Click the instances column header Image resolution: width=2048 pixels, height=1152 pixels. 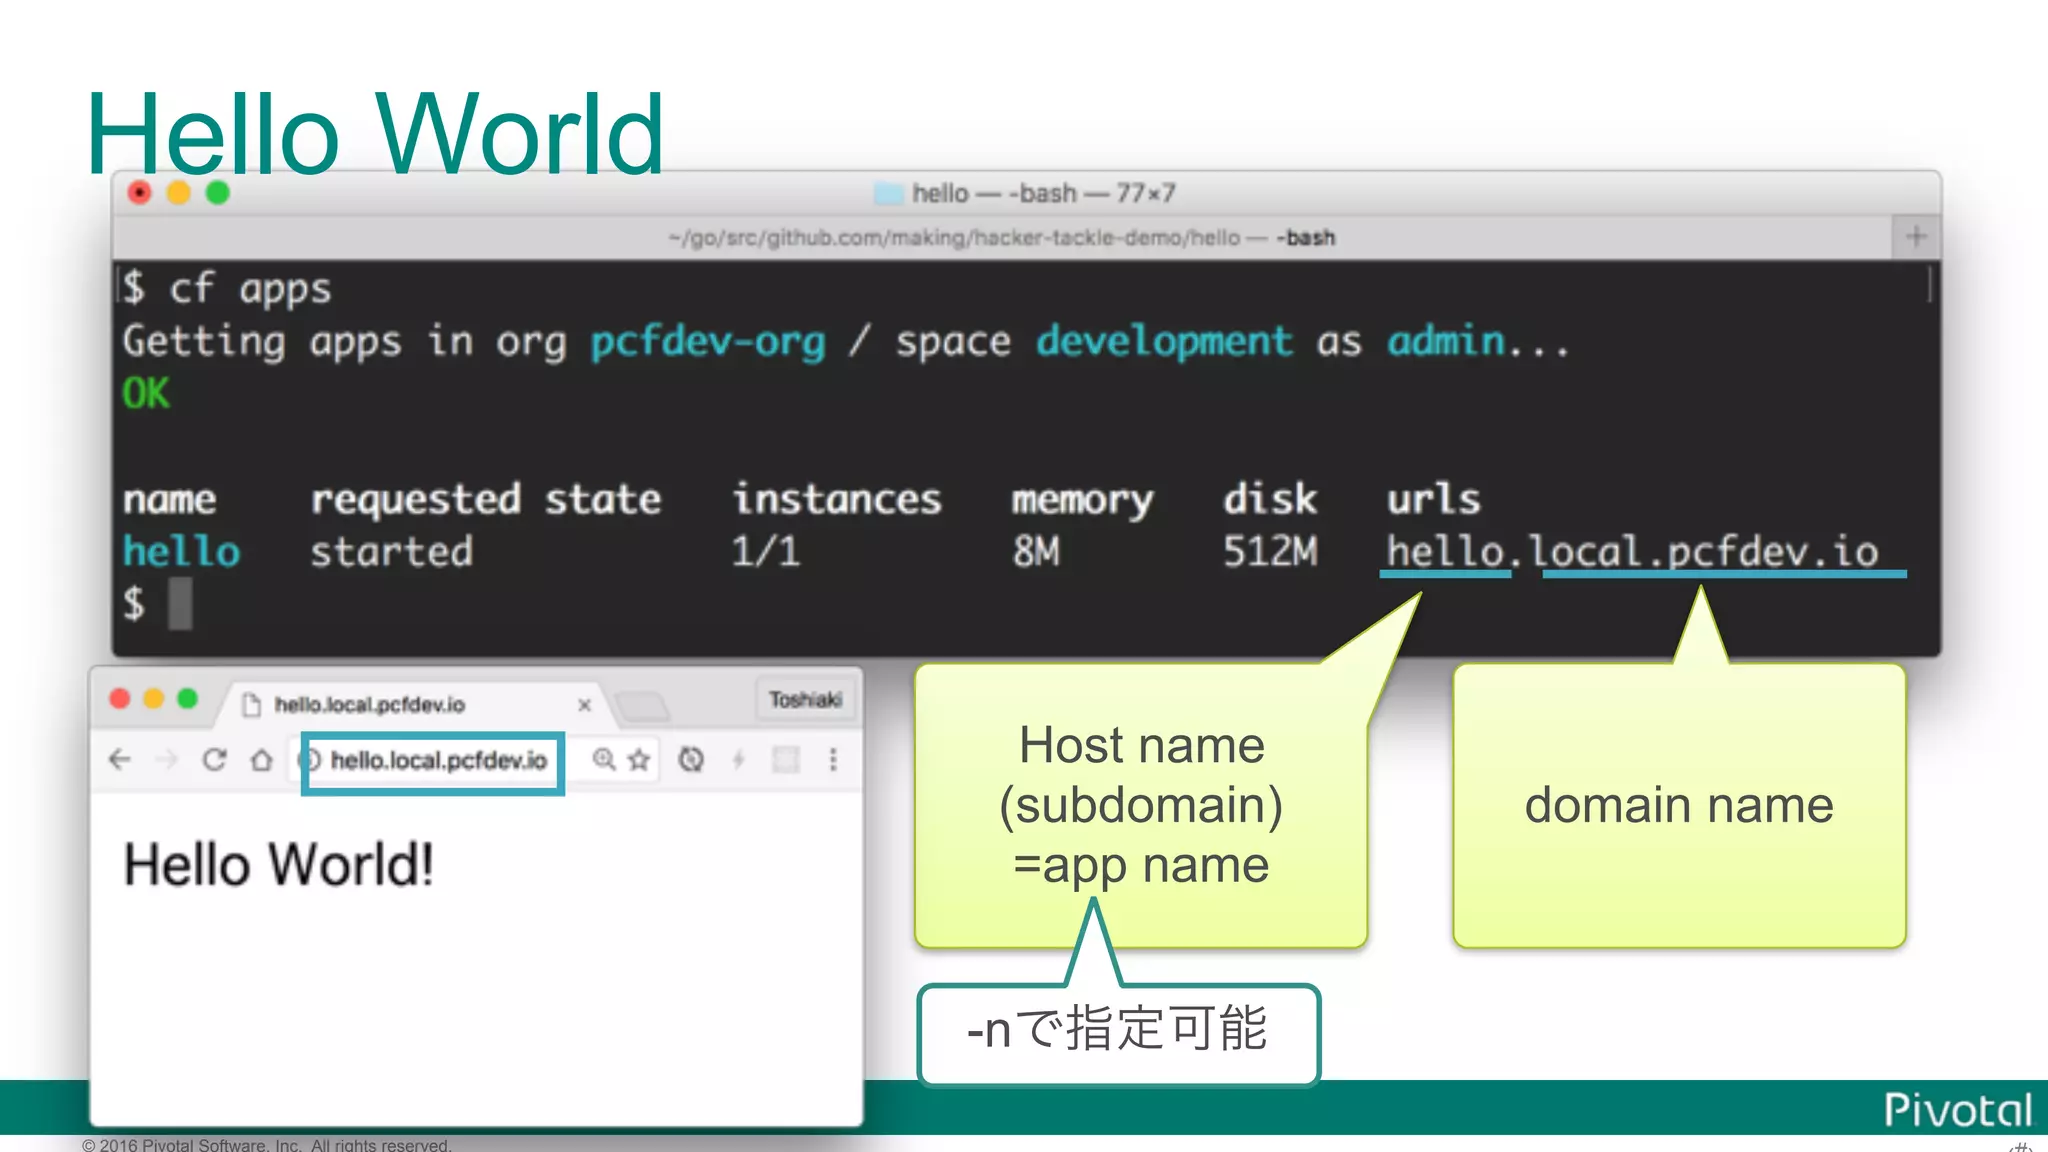click(837, 499)
